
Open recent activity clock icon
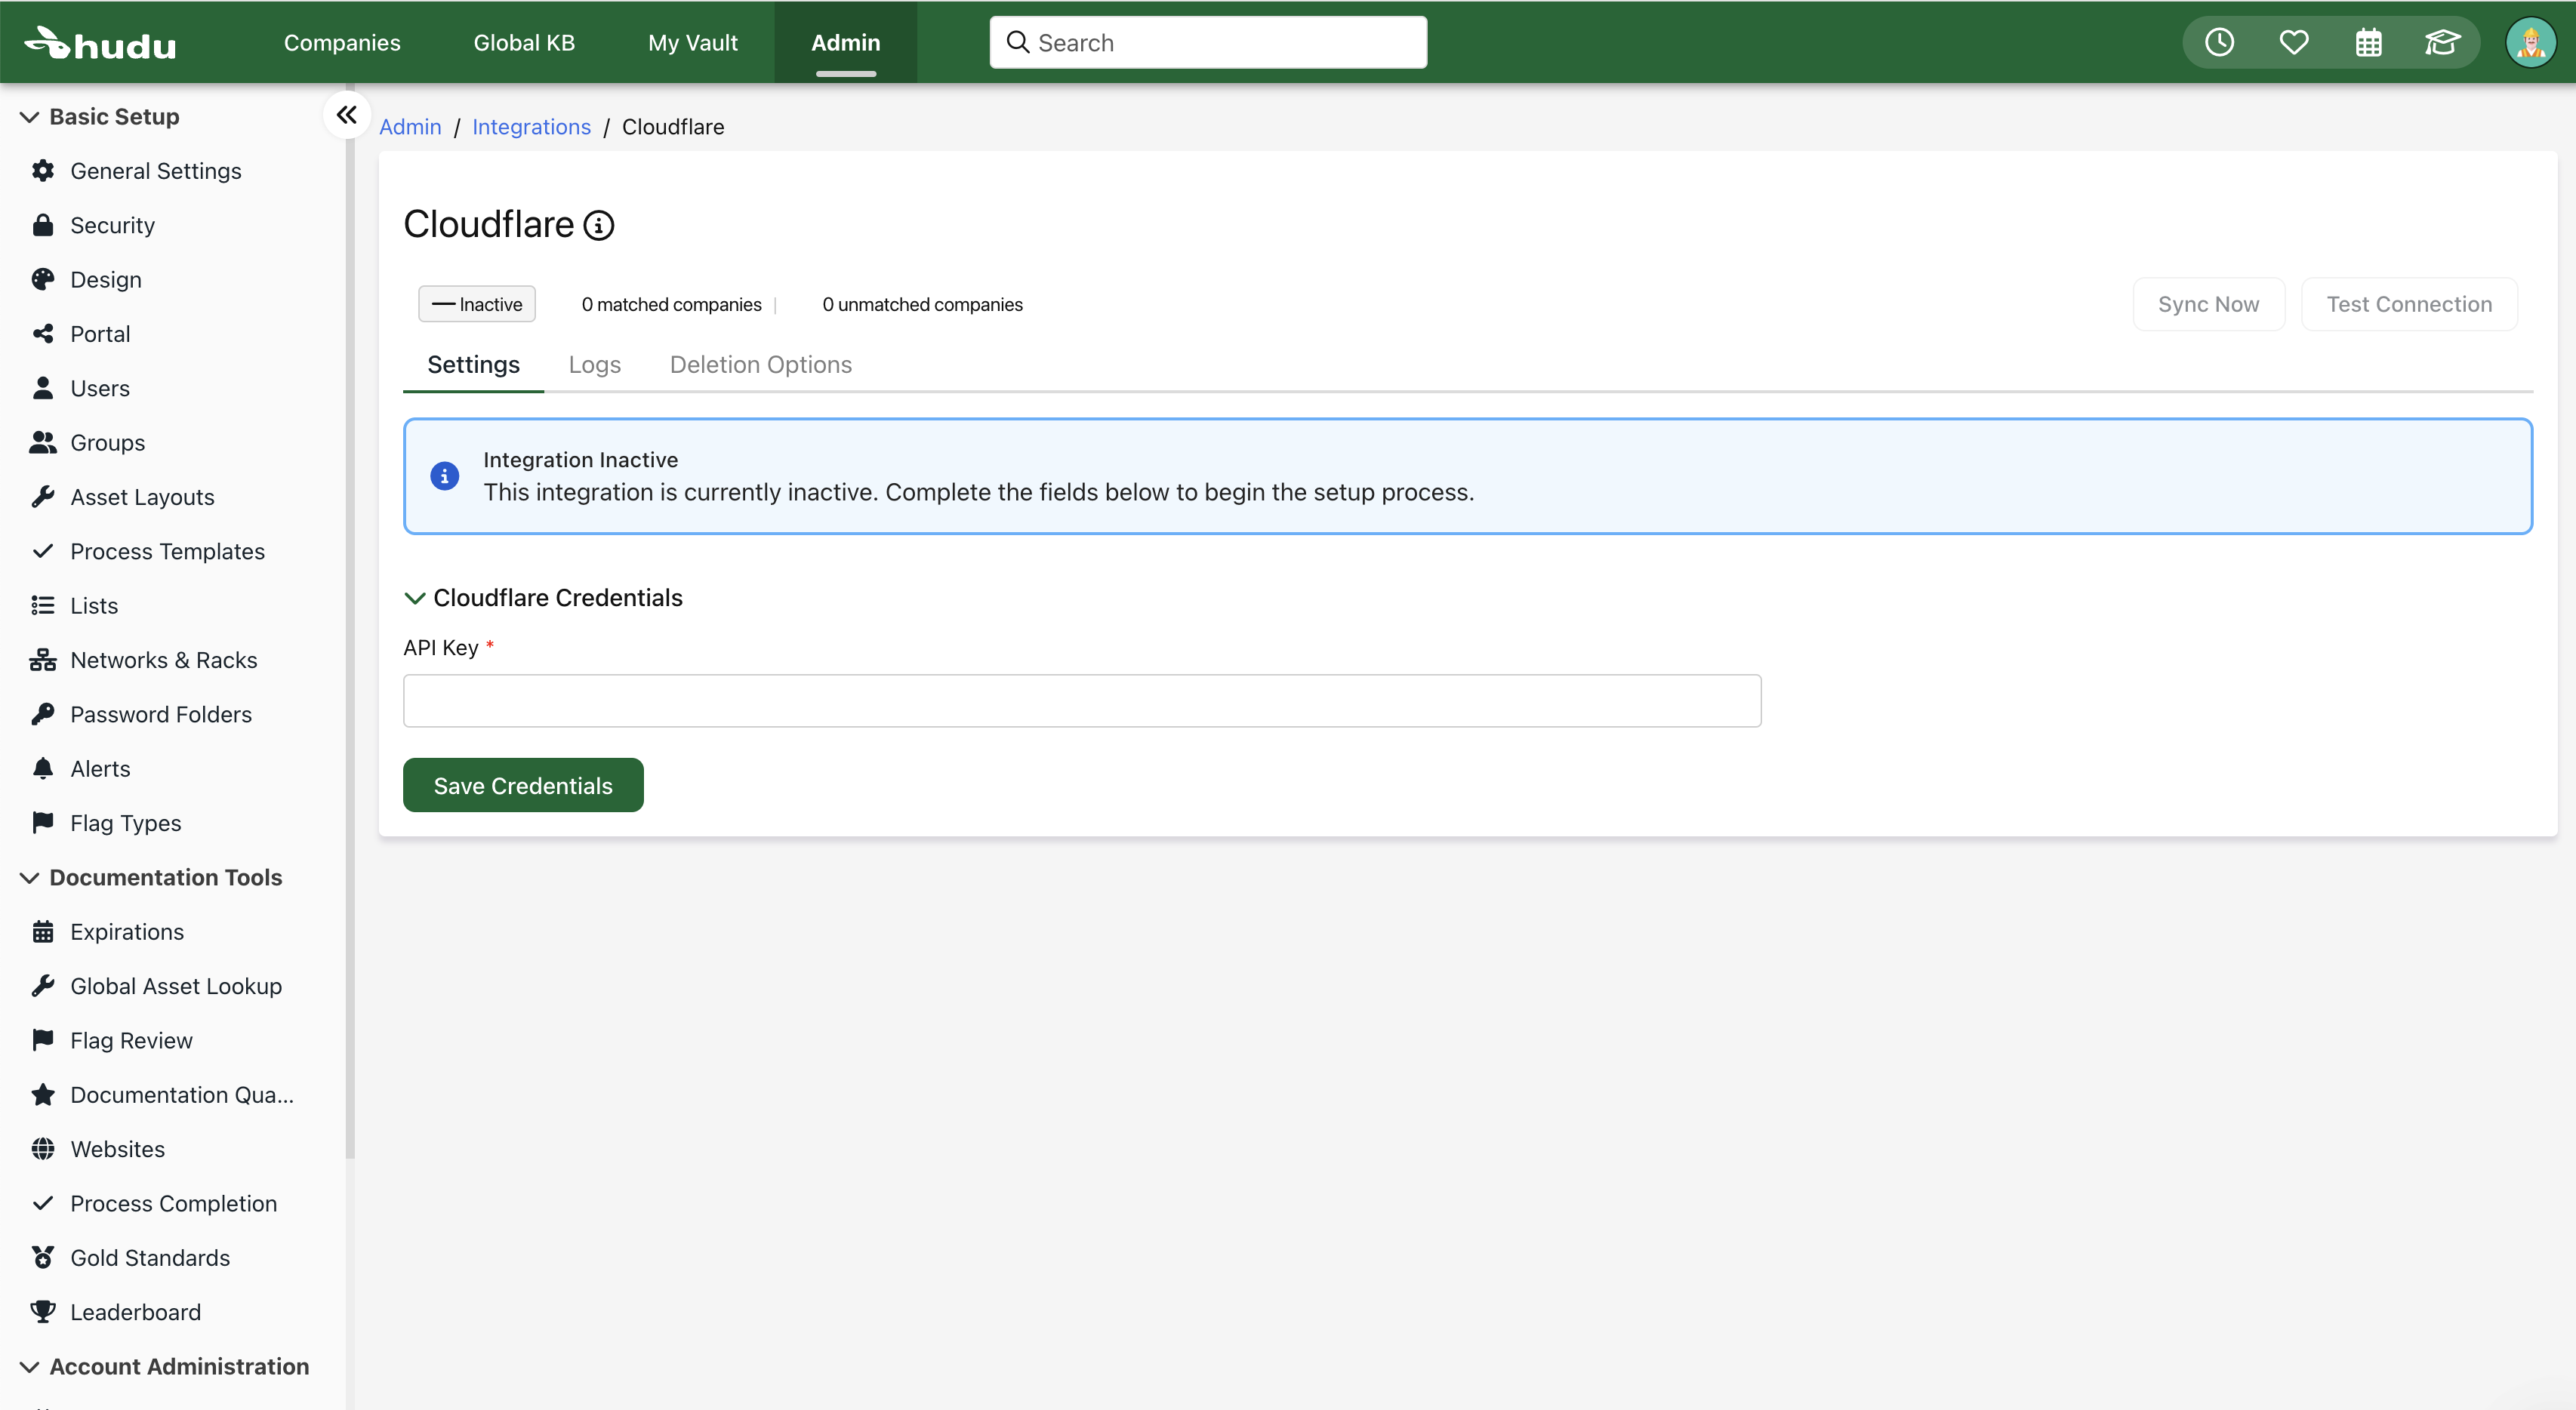point(2219,42)
